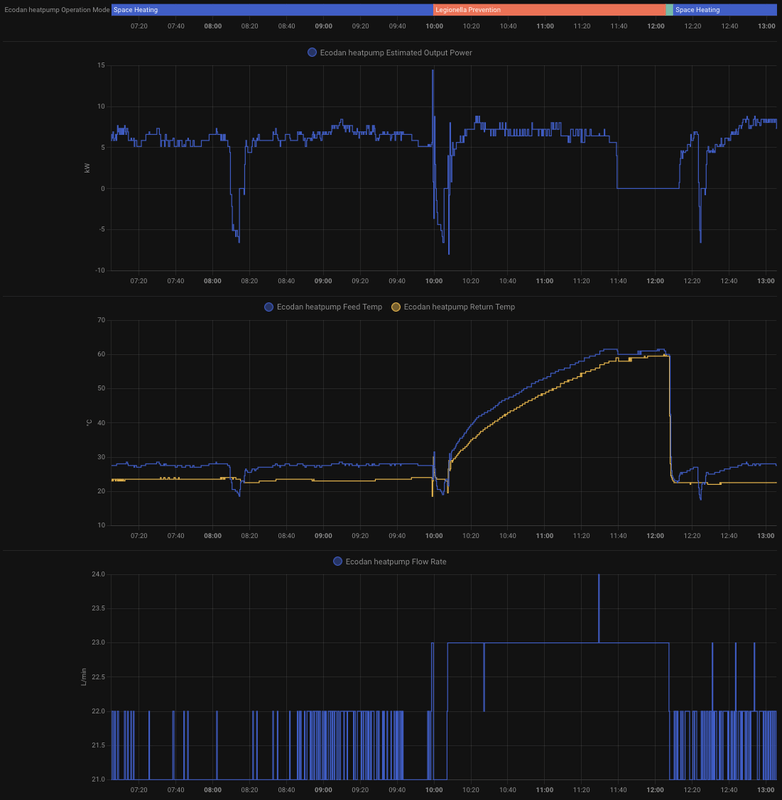The height and width of the screenshot is (800, 782).
Task: Click the zero output plateau before 12:00
Action: tap(648, 188)
